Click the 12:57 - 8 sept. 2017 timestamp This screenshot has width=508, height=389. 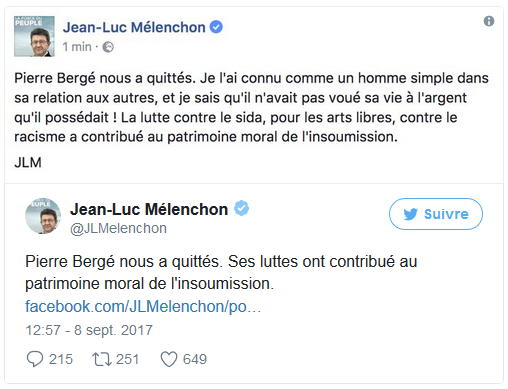coord(89,330)
